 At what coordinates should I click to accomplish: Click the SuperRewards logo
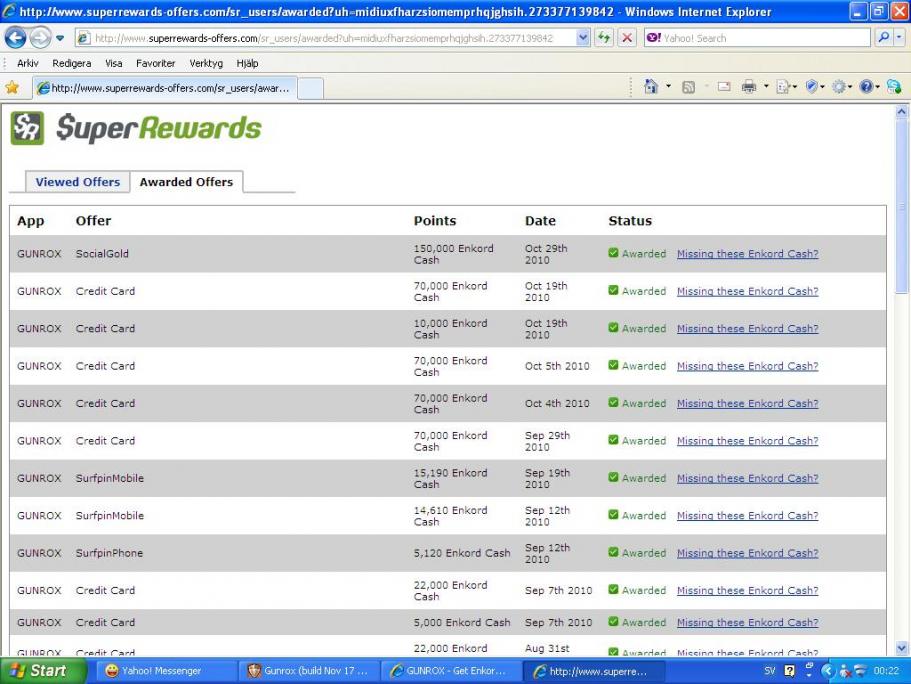[135, 128]
